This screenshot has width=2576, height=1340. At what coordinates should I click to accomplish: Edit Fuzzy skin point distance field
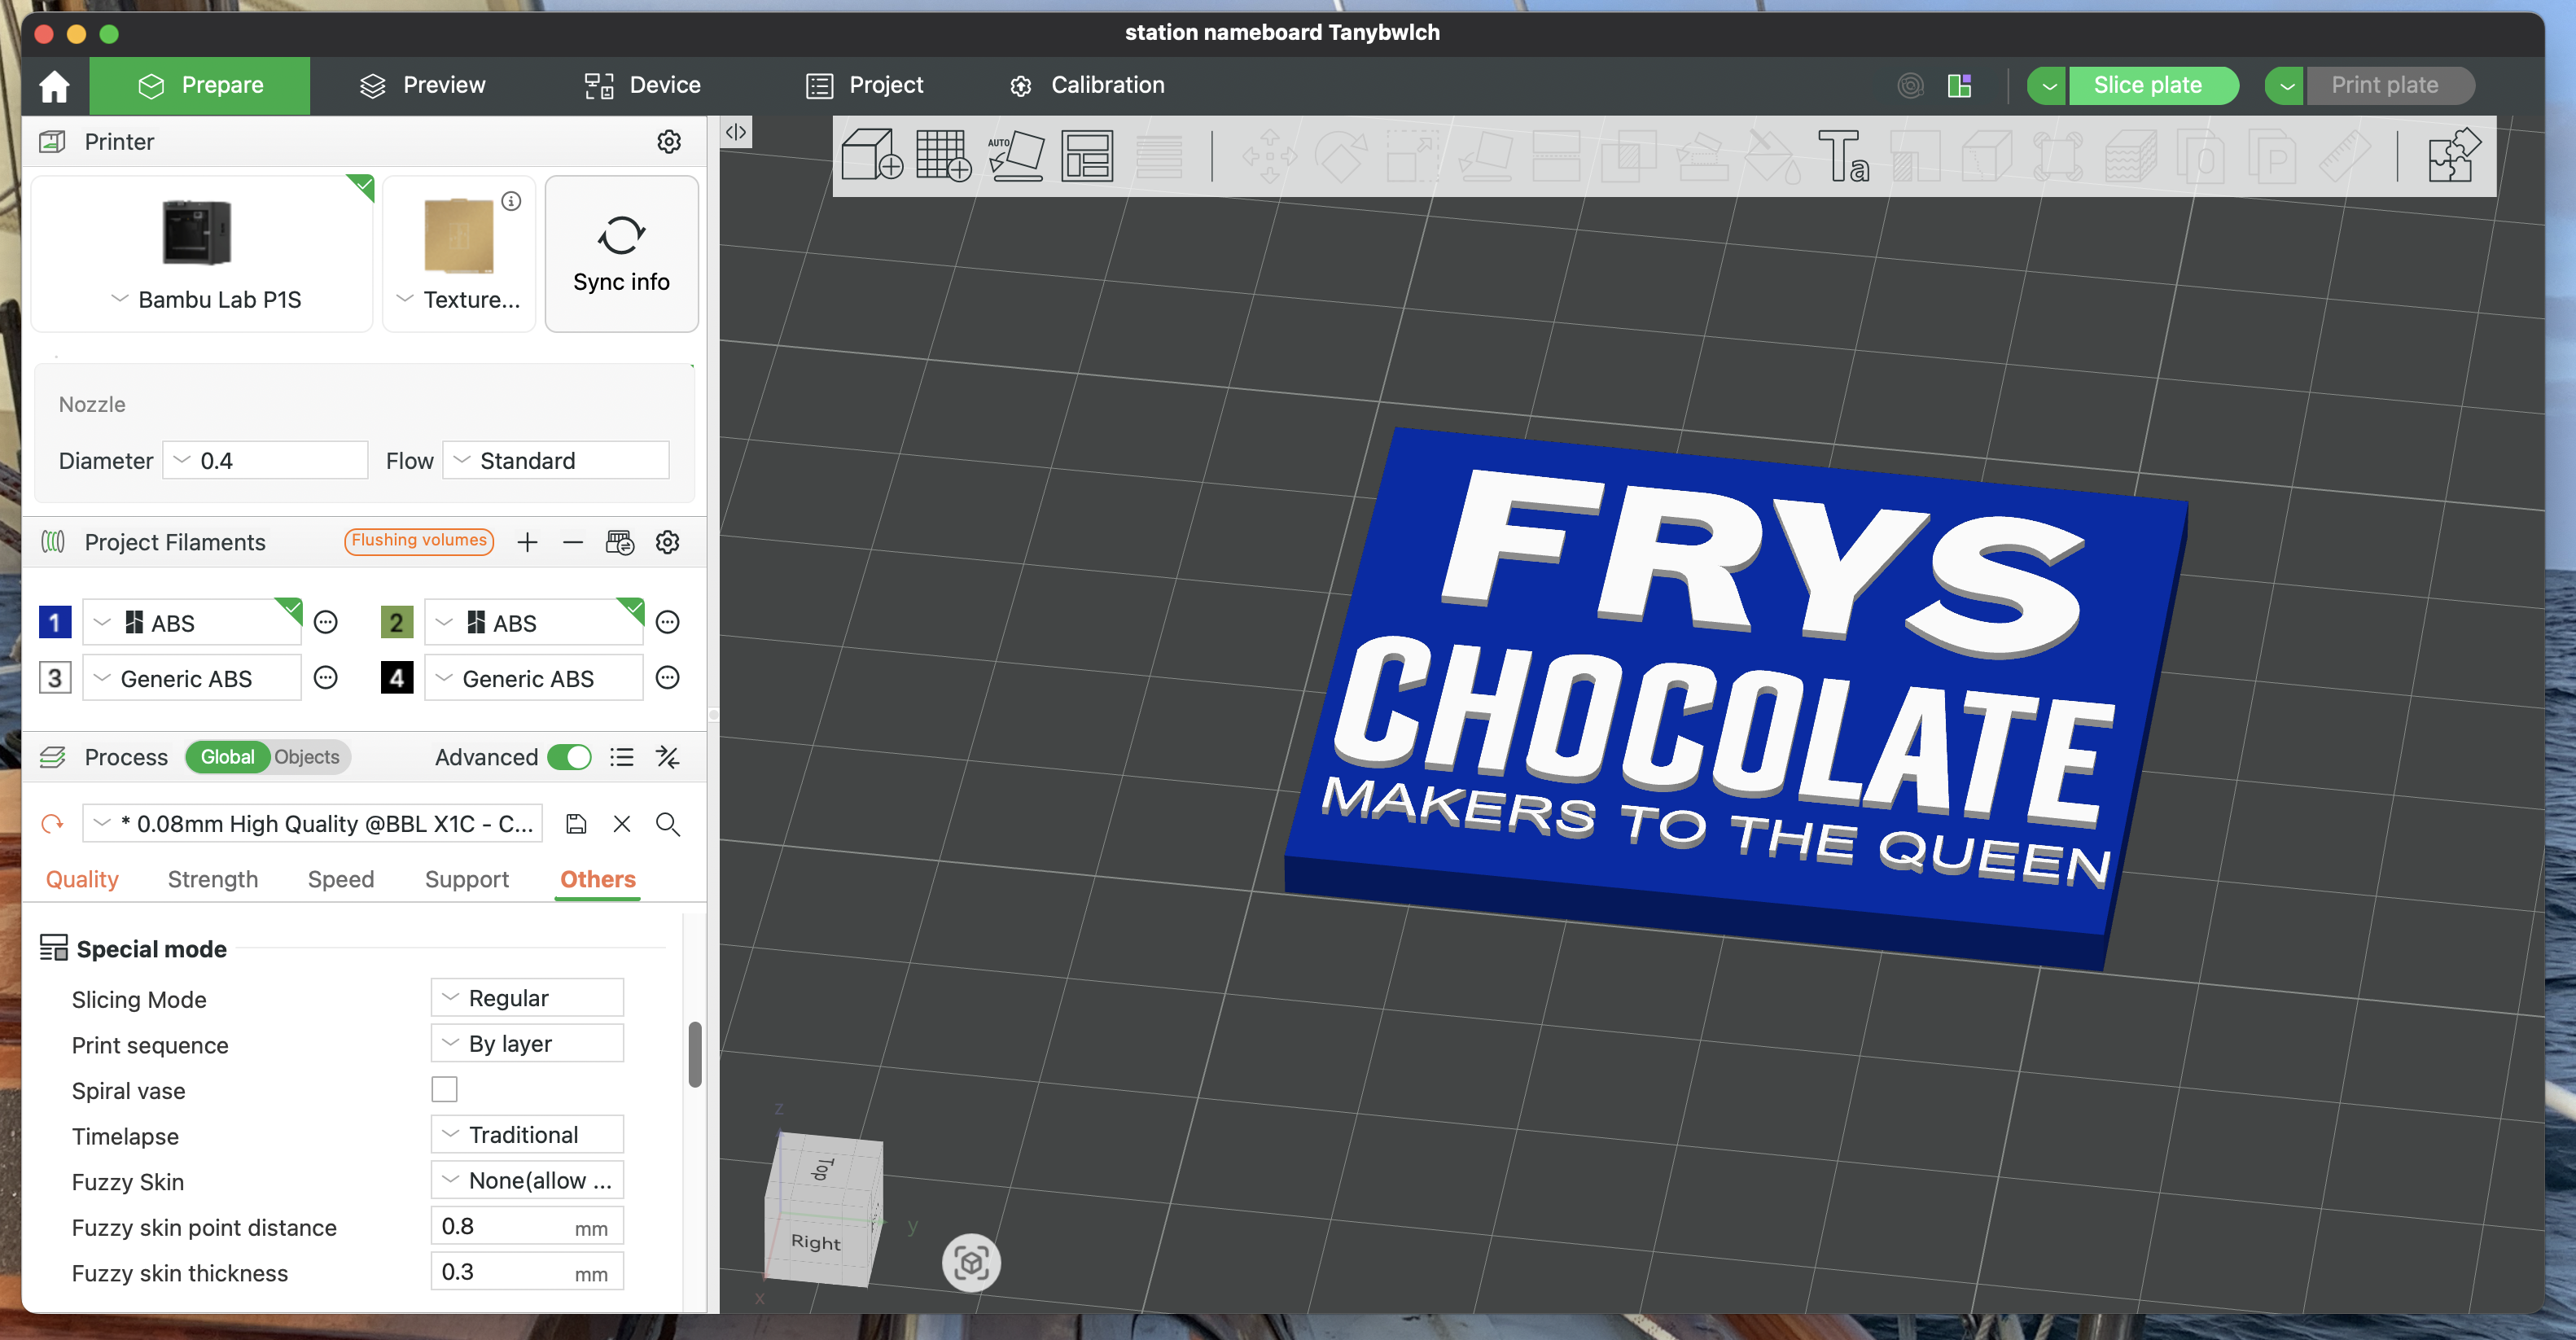click(527, 1227)
